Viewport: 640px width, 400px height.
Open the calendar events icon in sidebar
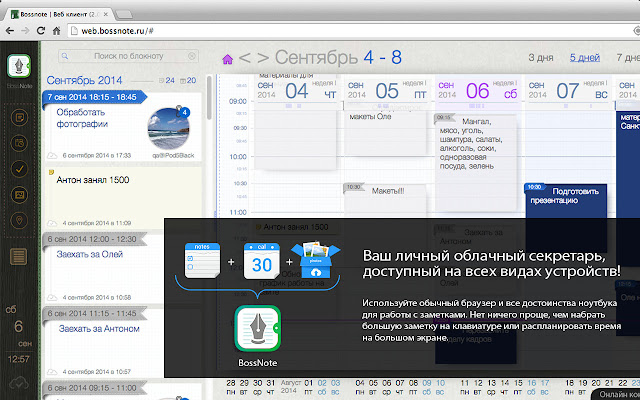(19, 143)
